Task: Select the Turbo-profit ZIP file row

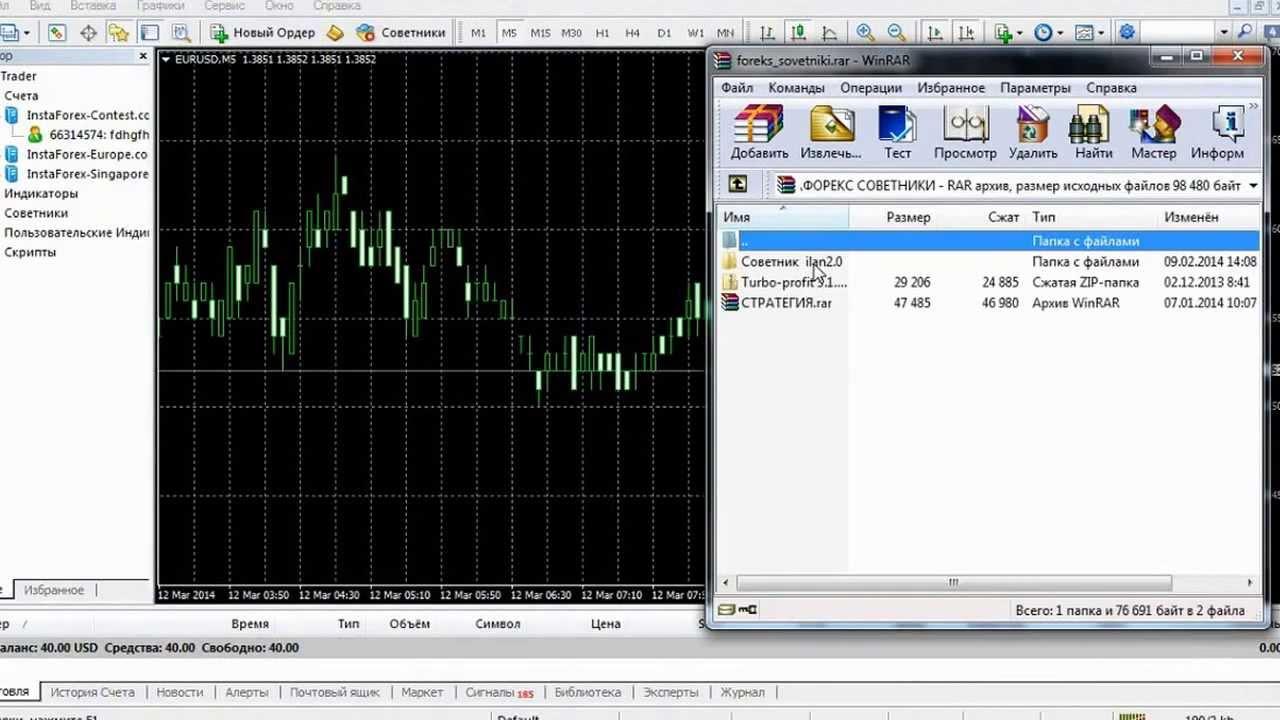Action: [990, 282]
